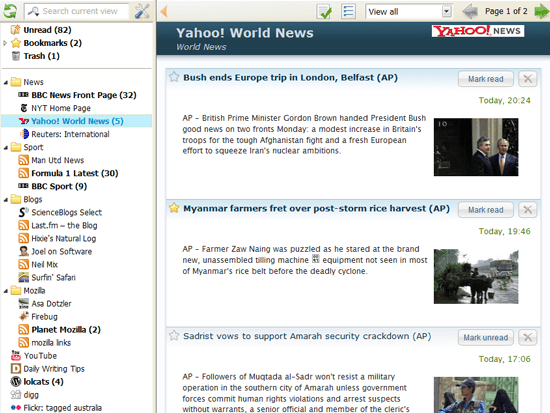Select Hixie's Natural Log feed
Screen dimensions: 550x413
(63, 239)
